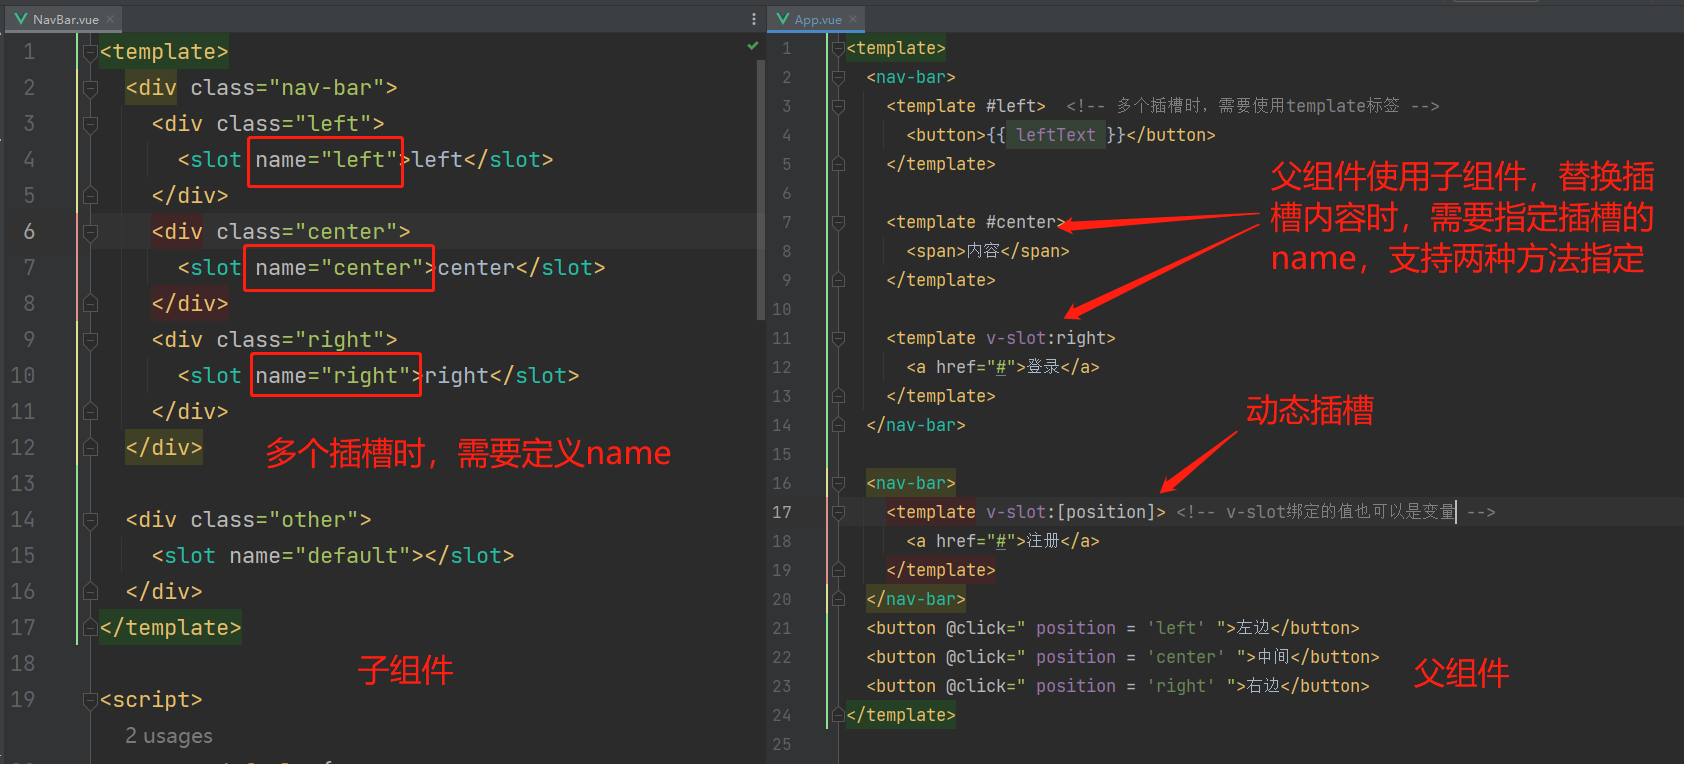Switch to the App.vue editor tab
1684x764 pixels.
coord(818,19)
